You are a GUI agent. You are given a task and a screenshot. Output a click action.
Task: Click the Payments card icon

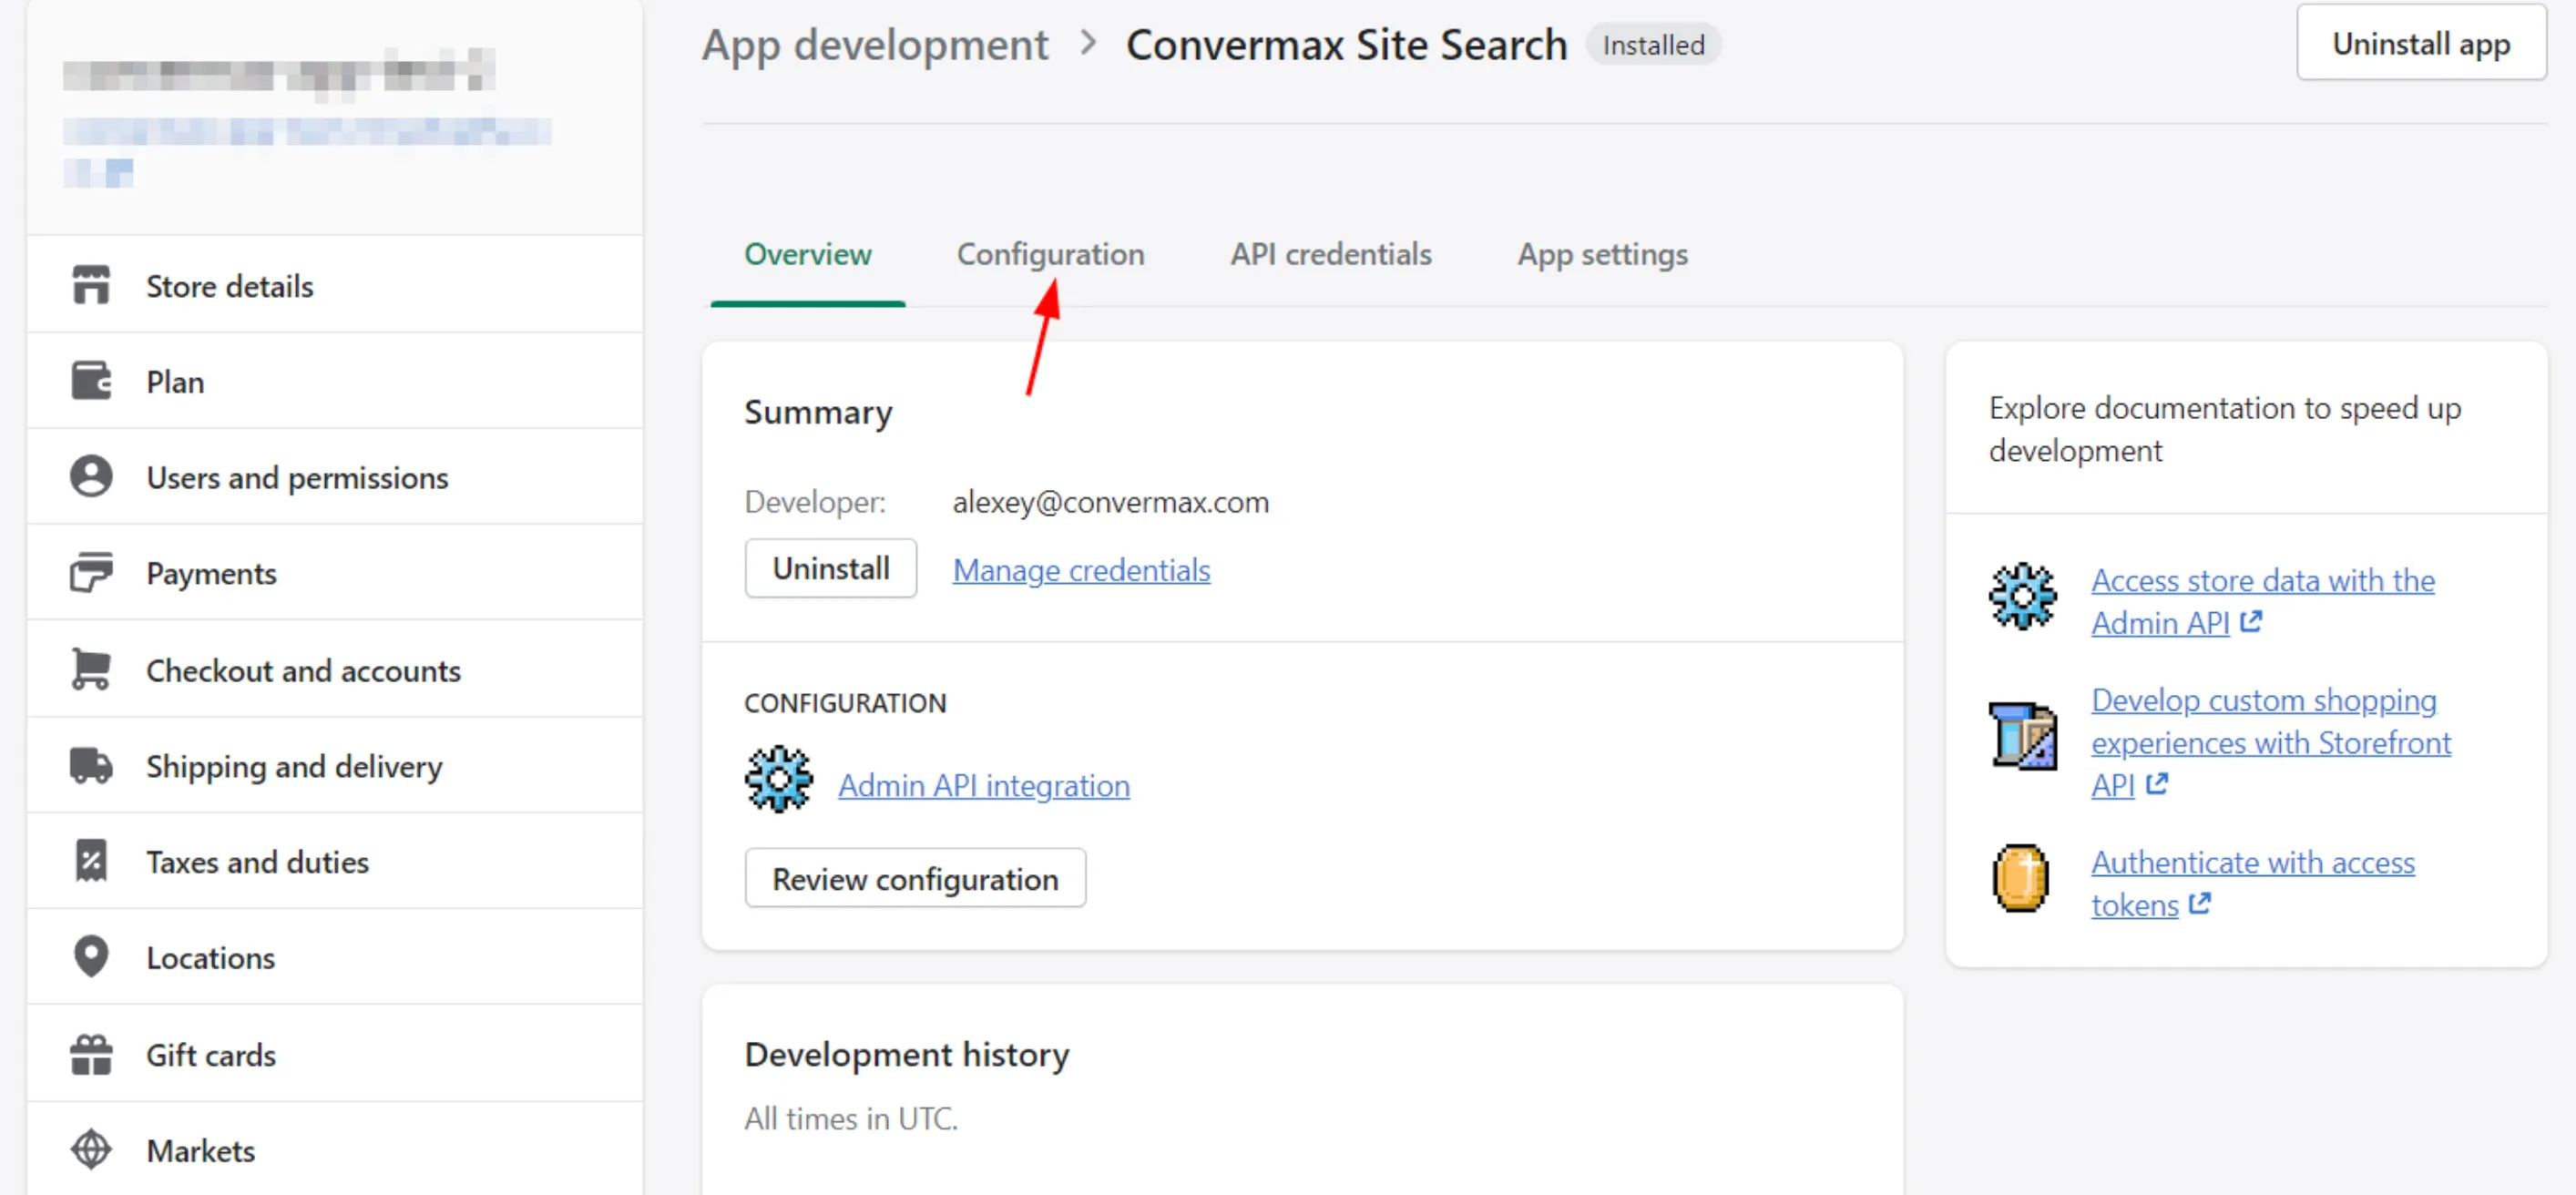click(91, 573)
